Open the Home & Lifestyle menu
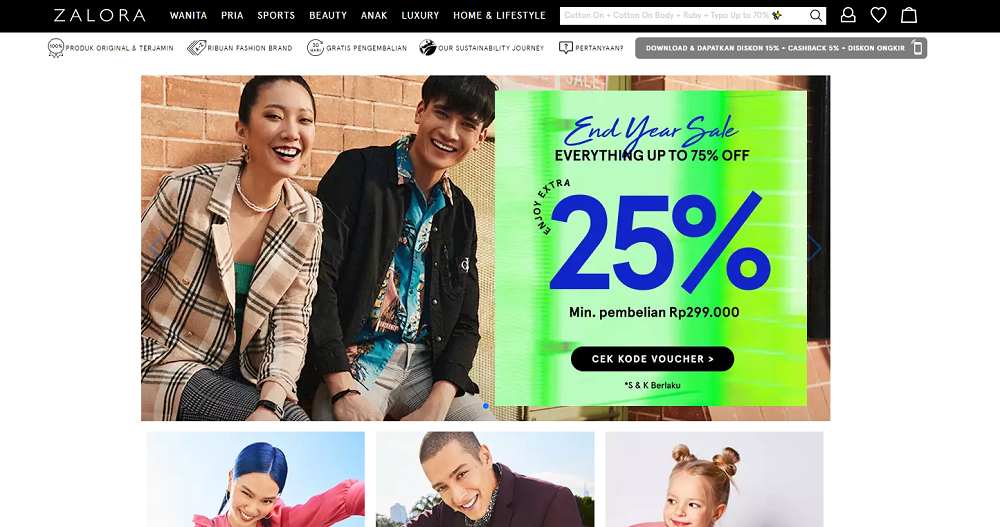1000x527 pixels. click(499, 15)
